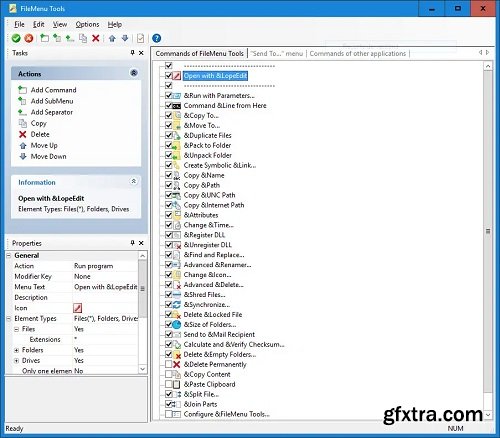Click the Move Up arrow toolbar icon
This screenshot has height=438, width=500.
click(x=112, y=38)
